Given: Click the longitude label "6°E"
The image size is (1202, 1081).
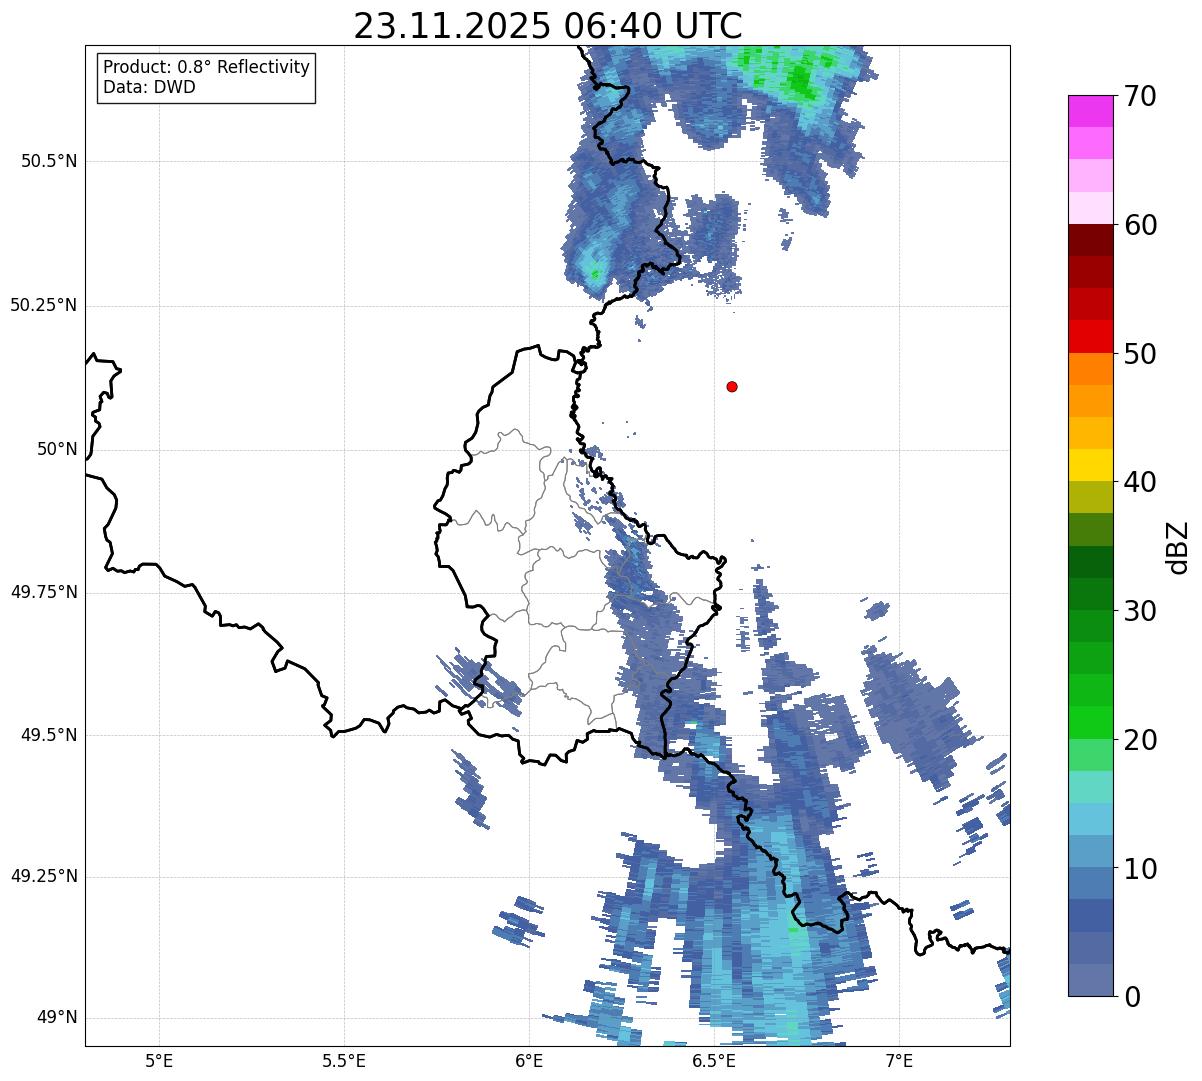Looking at the screenshot, I should click(529, 1060).
